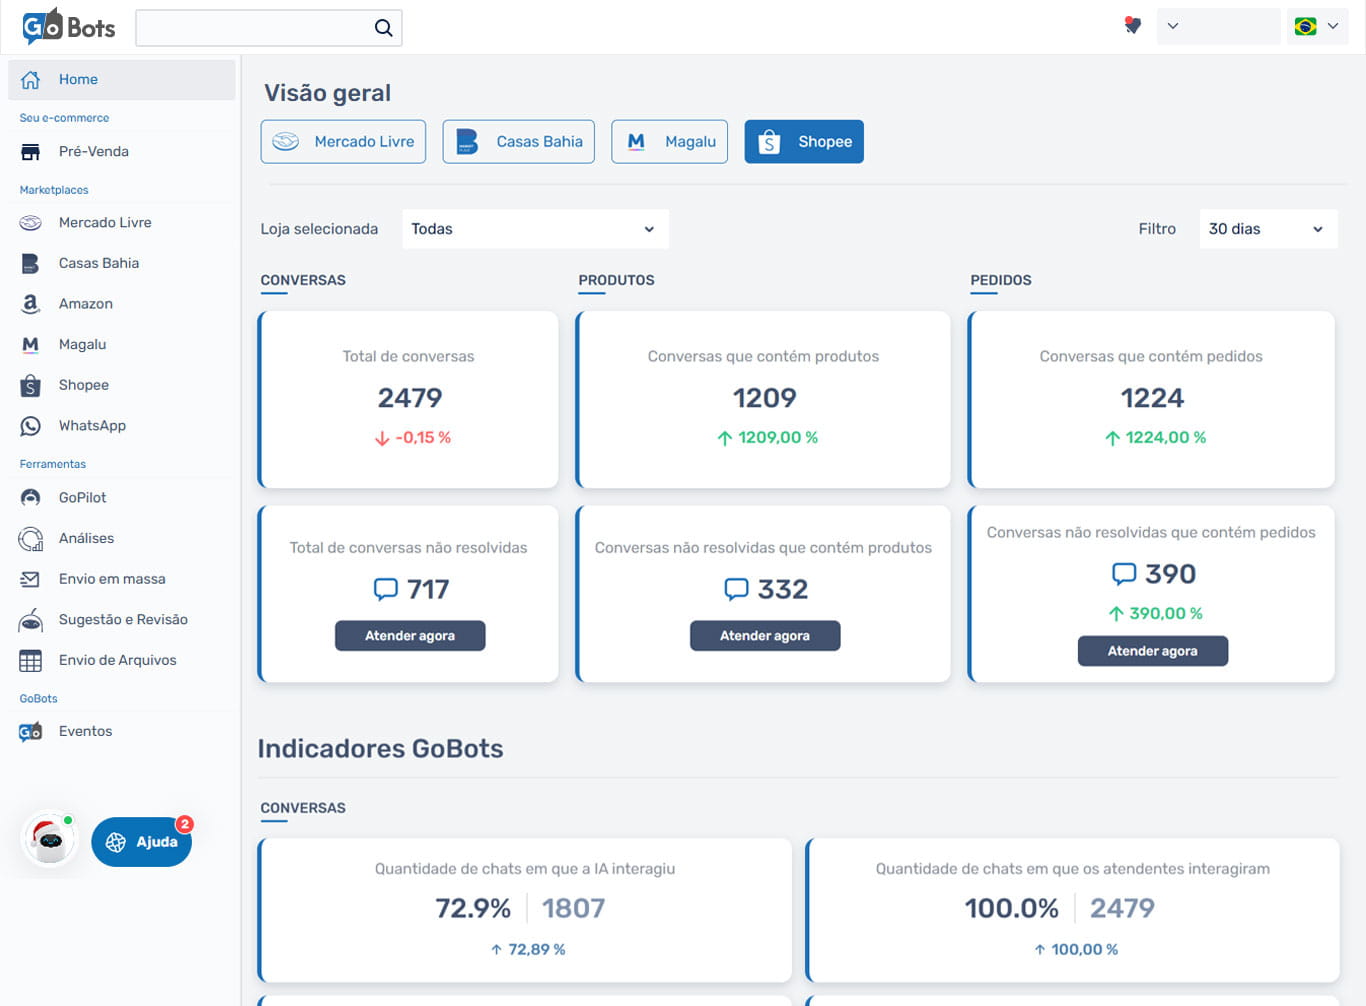This screenshot has width=1366, height=1006.
Task: Enable the Magalu marketplace filter
Action: coord(669,141)
